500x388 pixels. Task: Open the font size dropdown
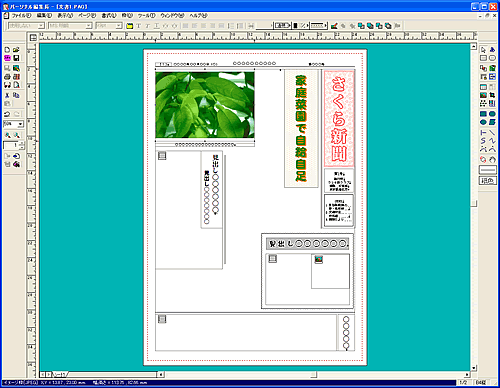point(119,26)
